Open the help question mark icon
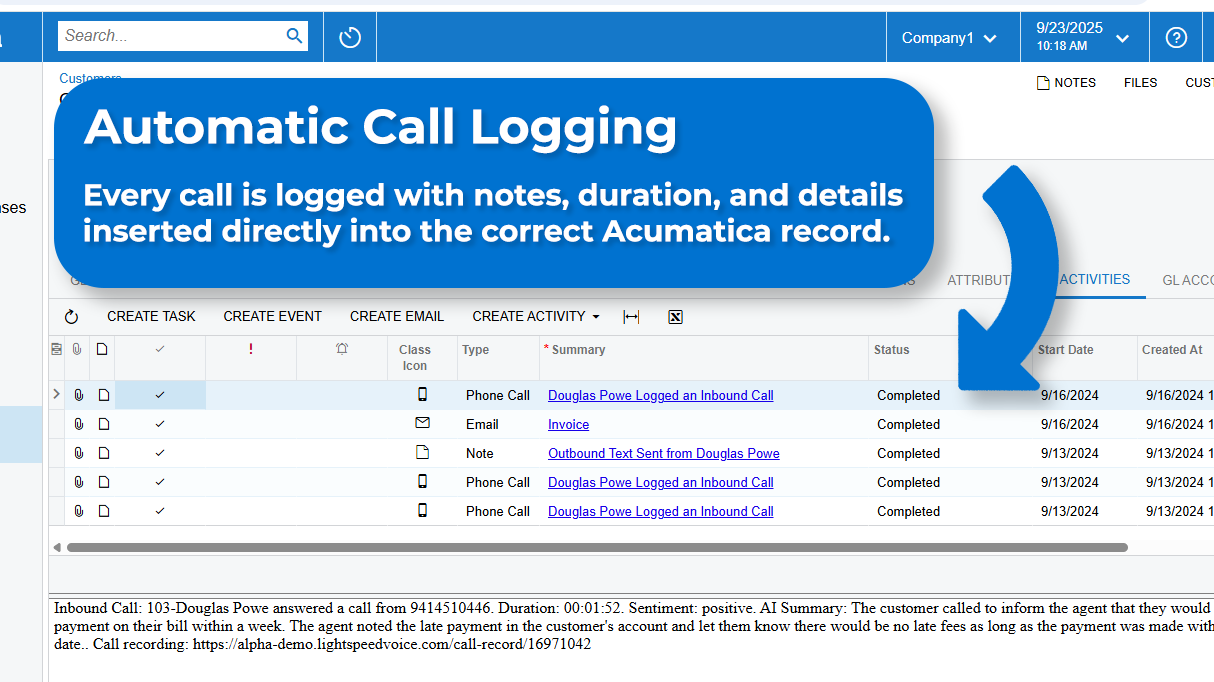The image size is (1214, 682). point(1176,38)
